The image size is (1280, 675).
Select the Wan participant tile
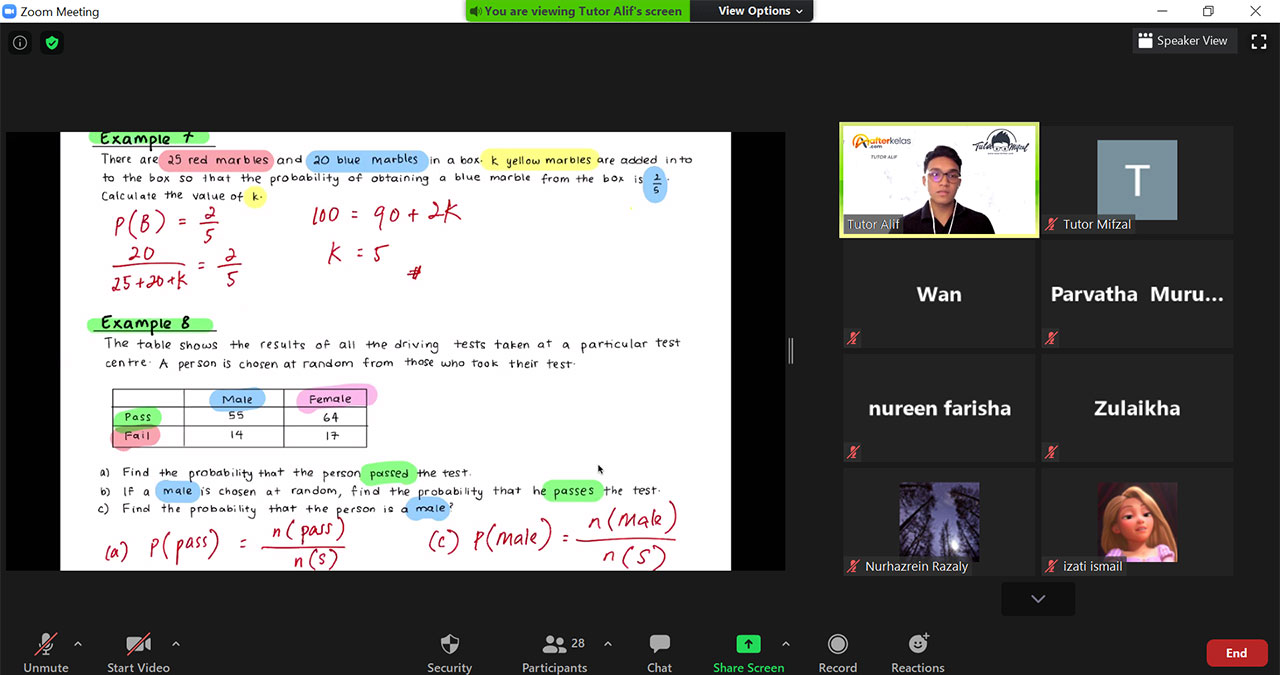pos(939,294)
